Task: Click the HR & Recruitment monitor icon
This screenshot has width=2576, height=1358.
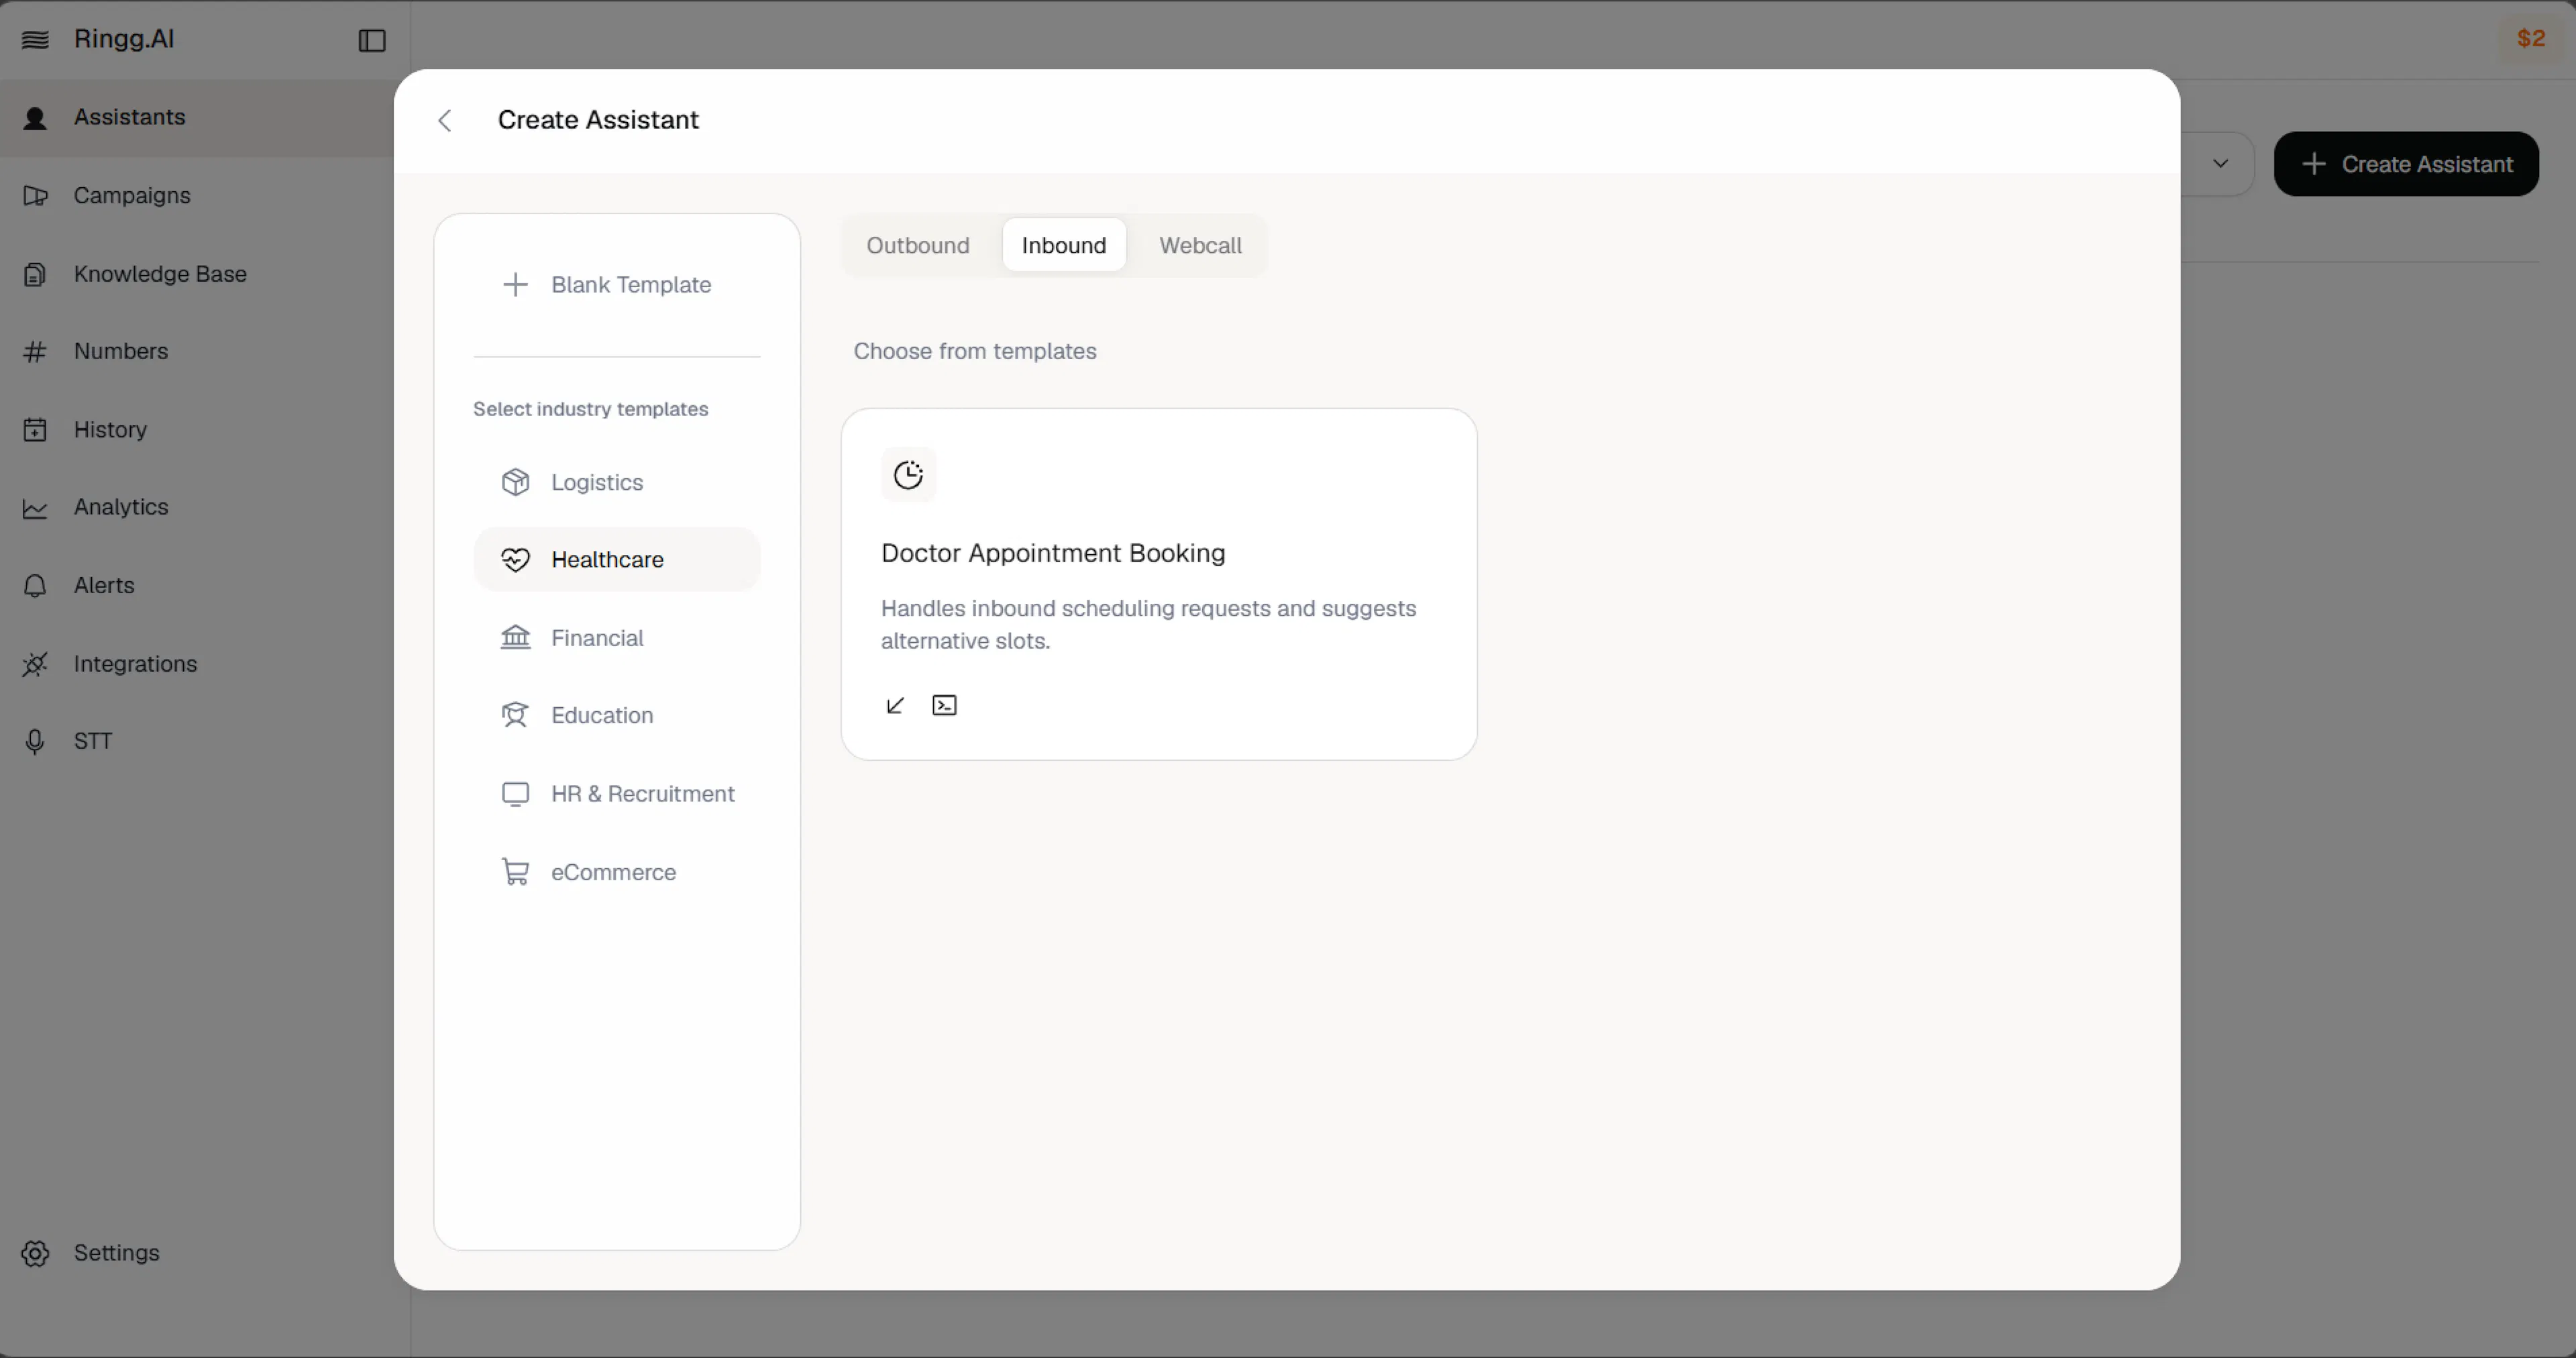Action: [515, 794]
